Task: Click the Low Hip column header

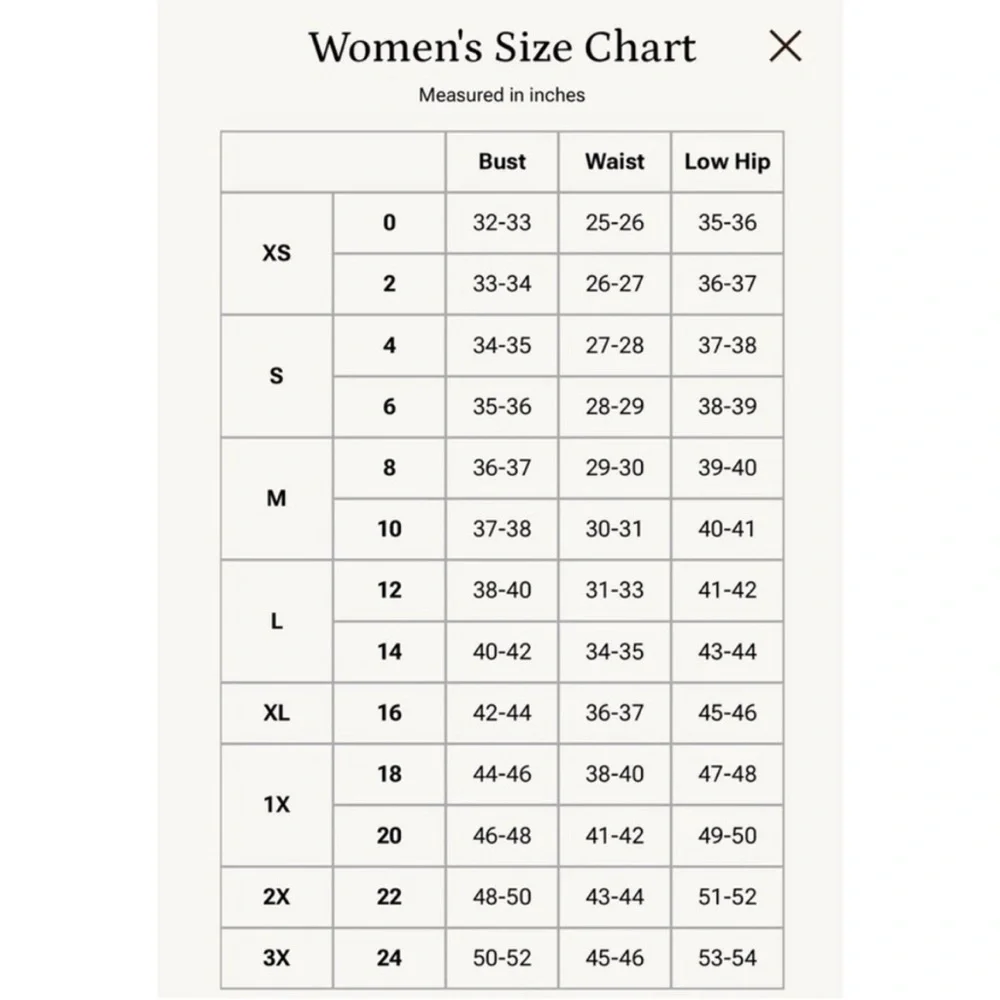Action: pos(727,161)
